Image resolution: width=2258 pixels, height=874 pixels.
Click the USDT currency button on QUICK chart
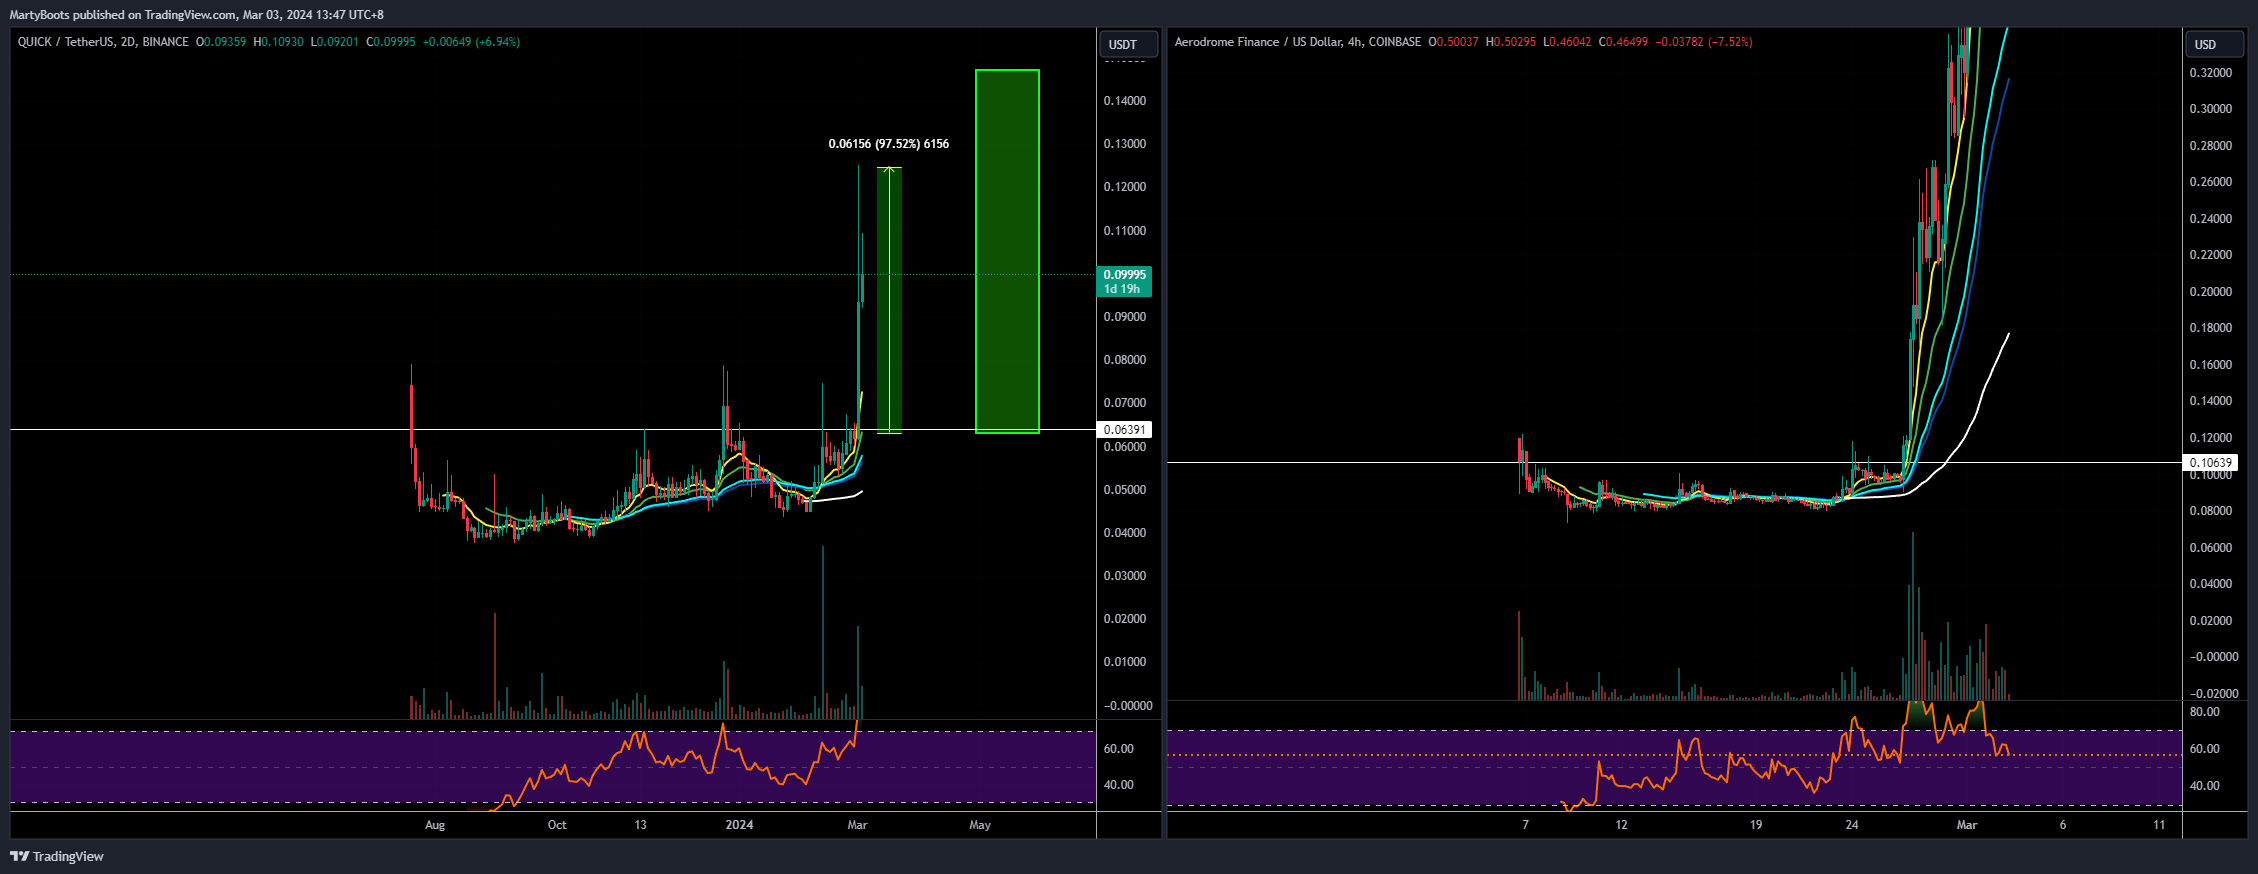click(x=1129, y=44)
